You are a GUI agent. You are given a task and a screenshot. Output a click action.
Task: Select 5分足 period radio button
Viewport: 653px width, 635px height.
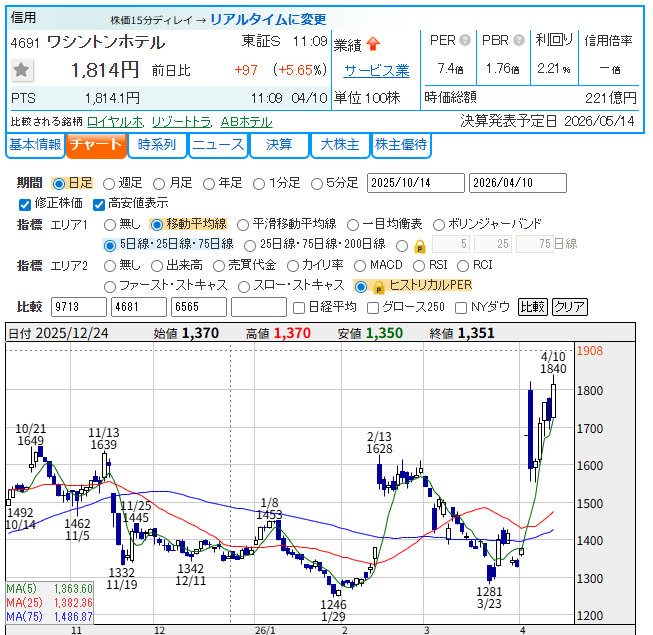pos(317,184)
